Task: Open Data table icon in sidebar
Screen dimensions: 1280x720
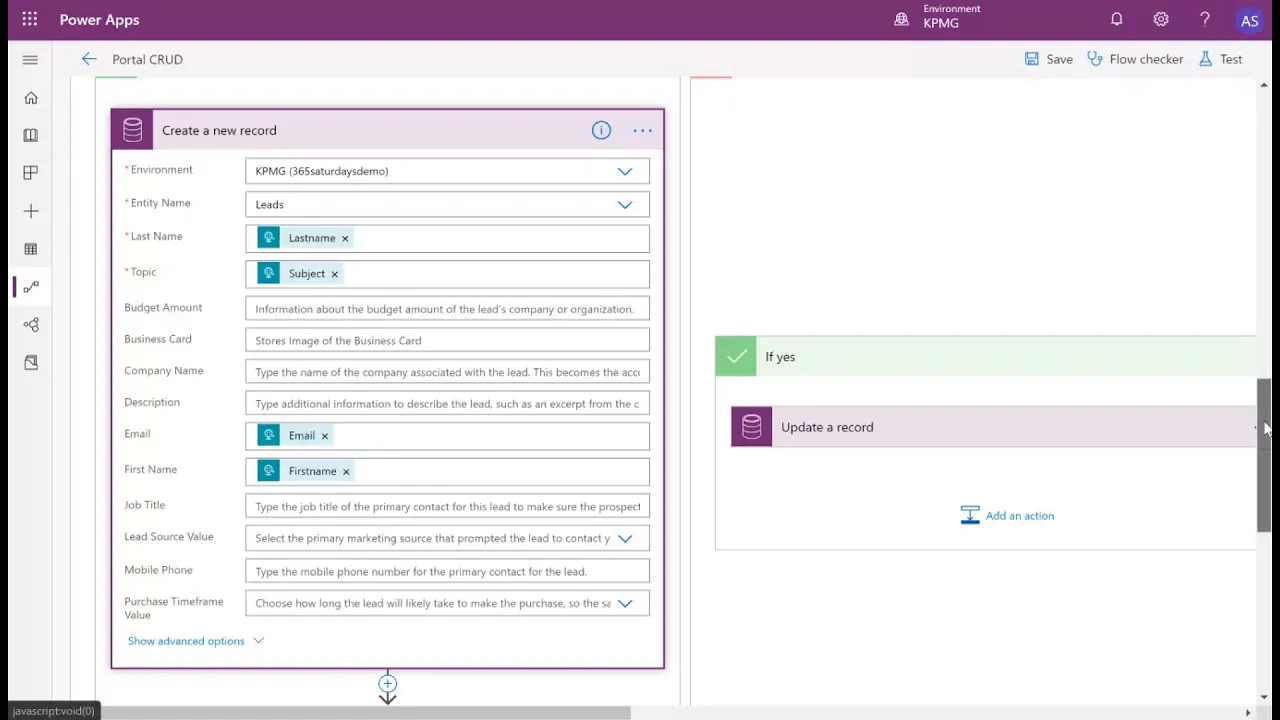Action: click(x=31, y=249)
